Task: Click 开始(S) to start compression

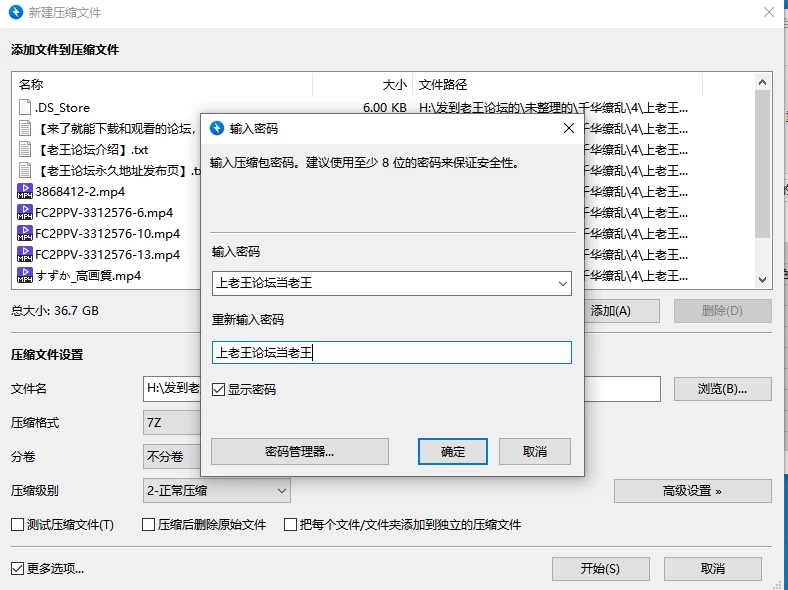Action: coord(601,568)
